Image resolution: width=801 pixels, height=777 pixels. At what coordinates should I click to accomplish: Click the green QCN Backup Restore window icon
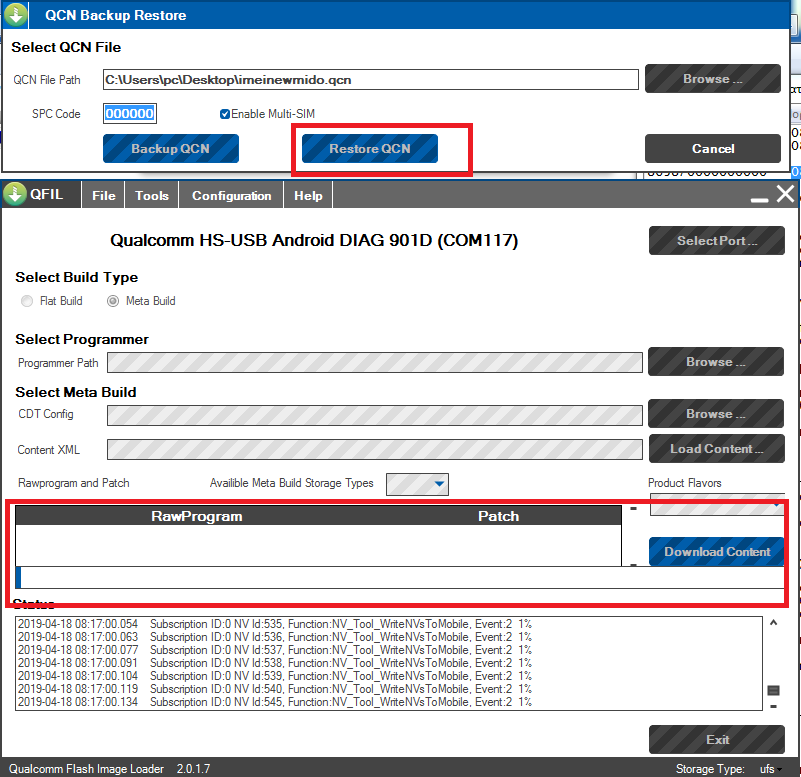[x=15, y=16]
